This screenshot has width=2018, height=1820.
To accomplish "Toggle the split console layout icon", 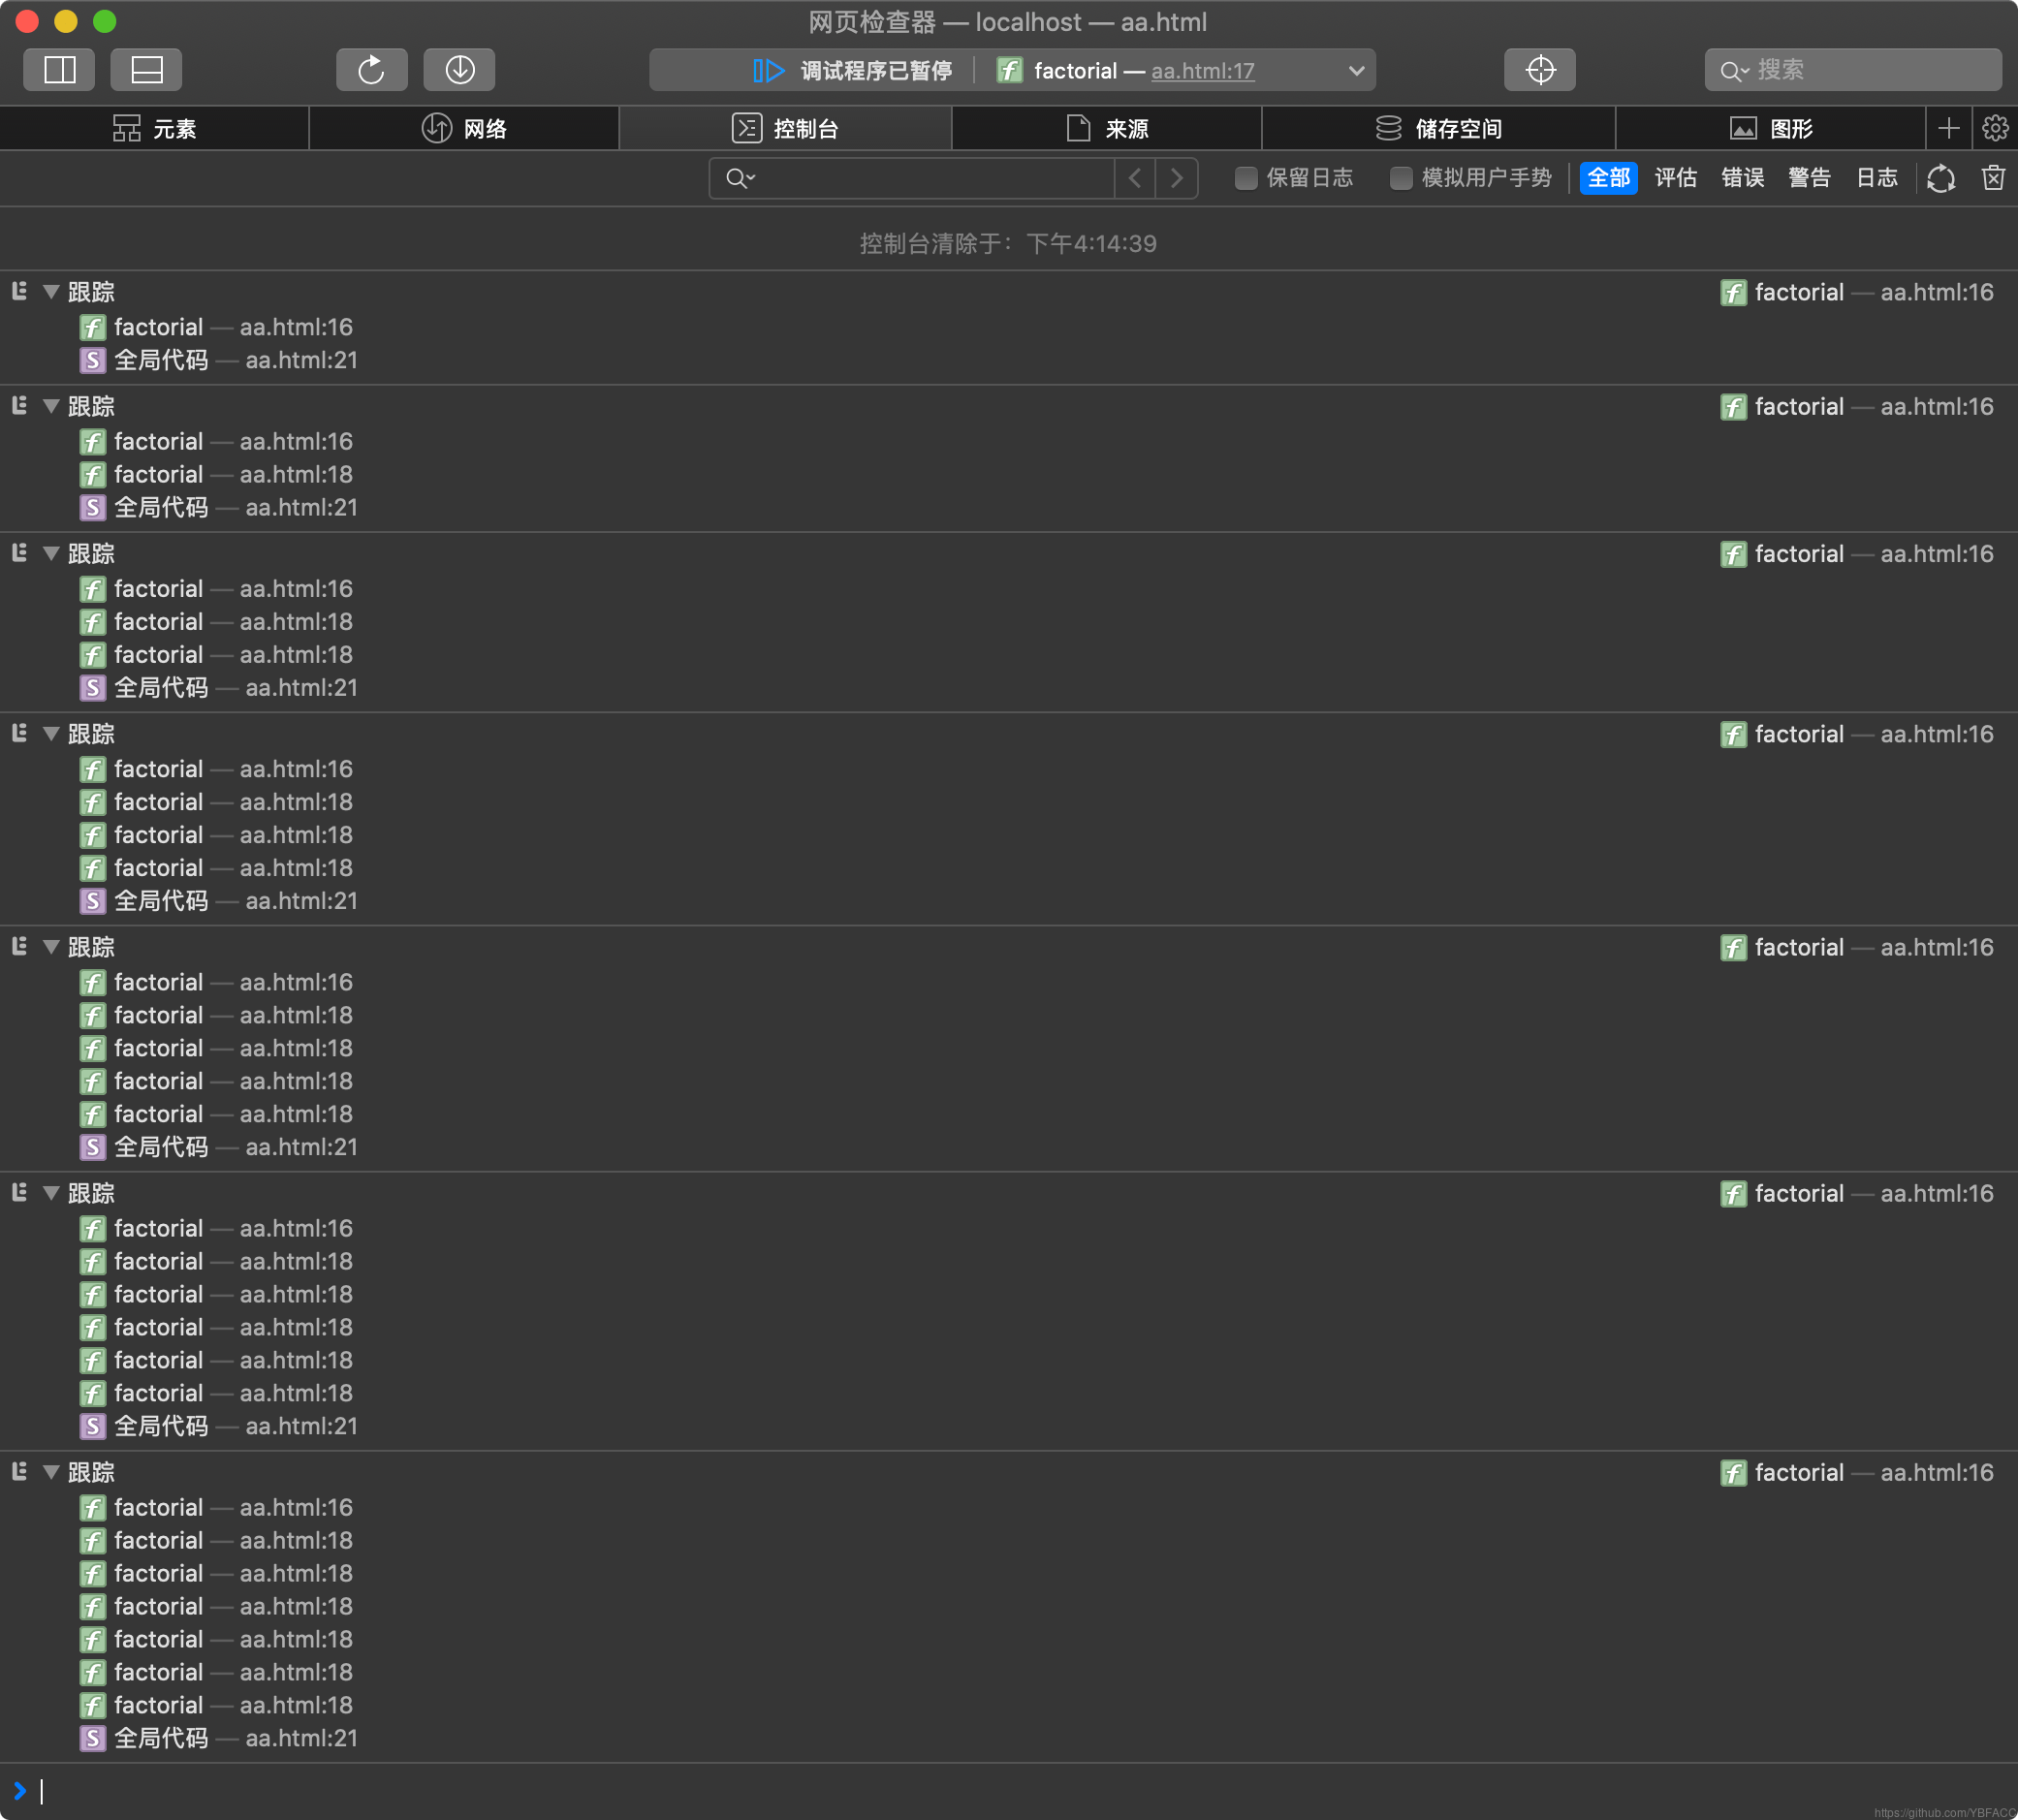I will tap(147, 70).
